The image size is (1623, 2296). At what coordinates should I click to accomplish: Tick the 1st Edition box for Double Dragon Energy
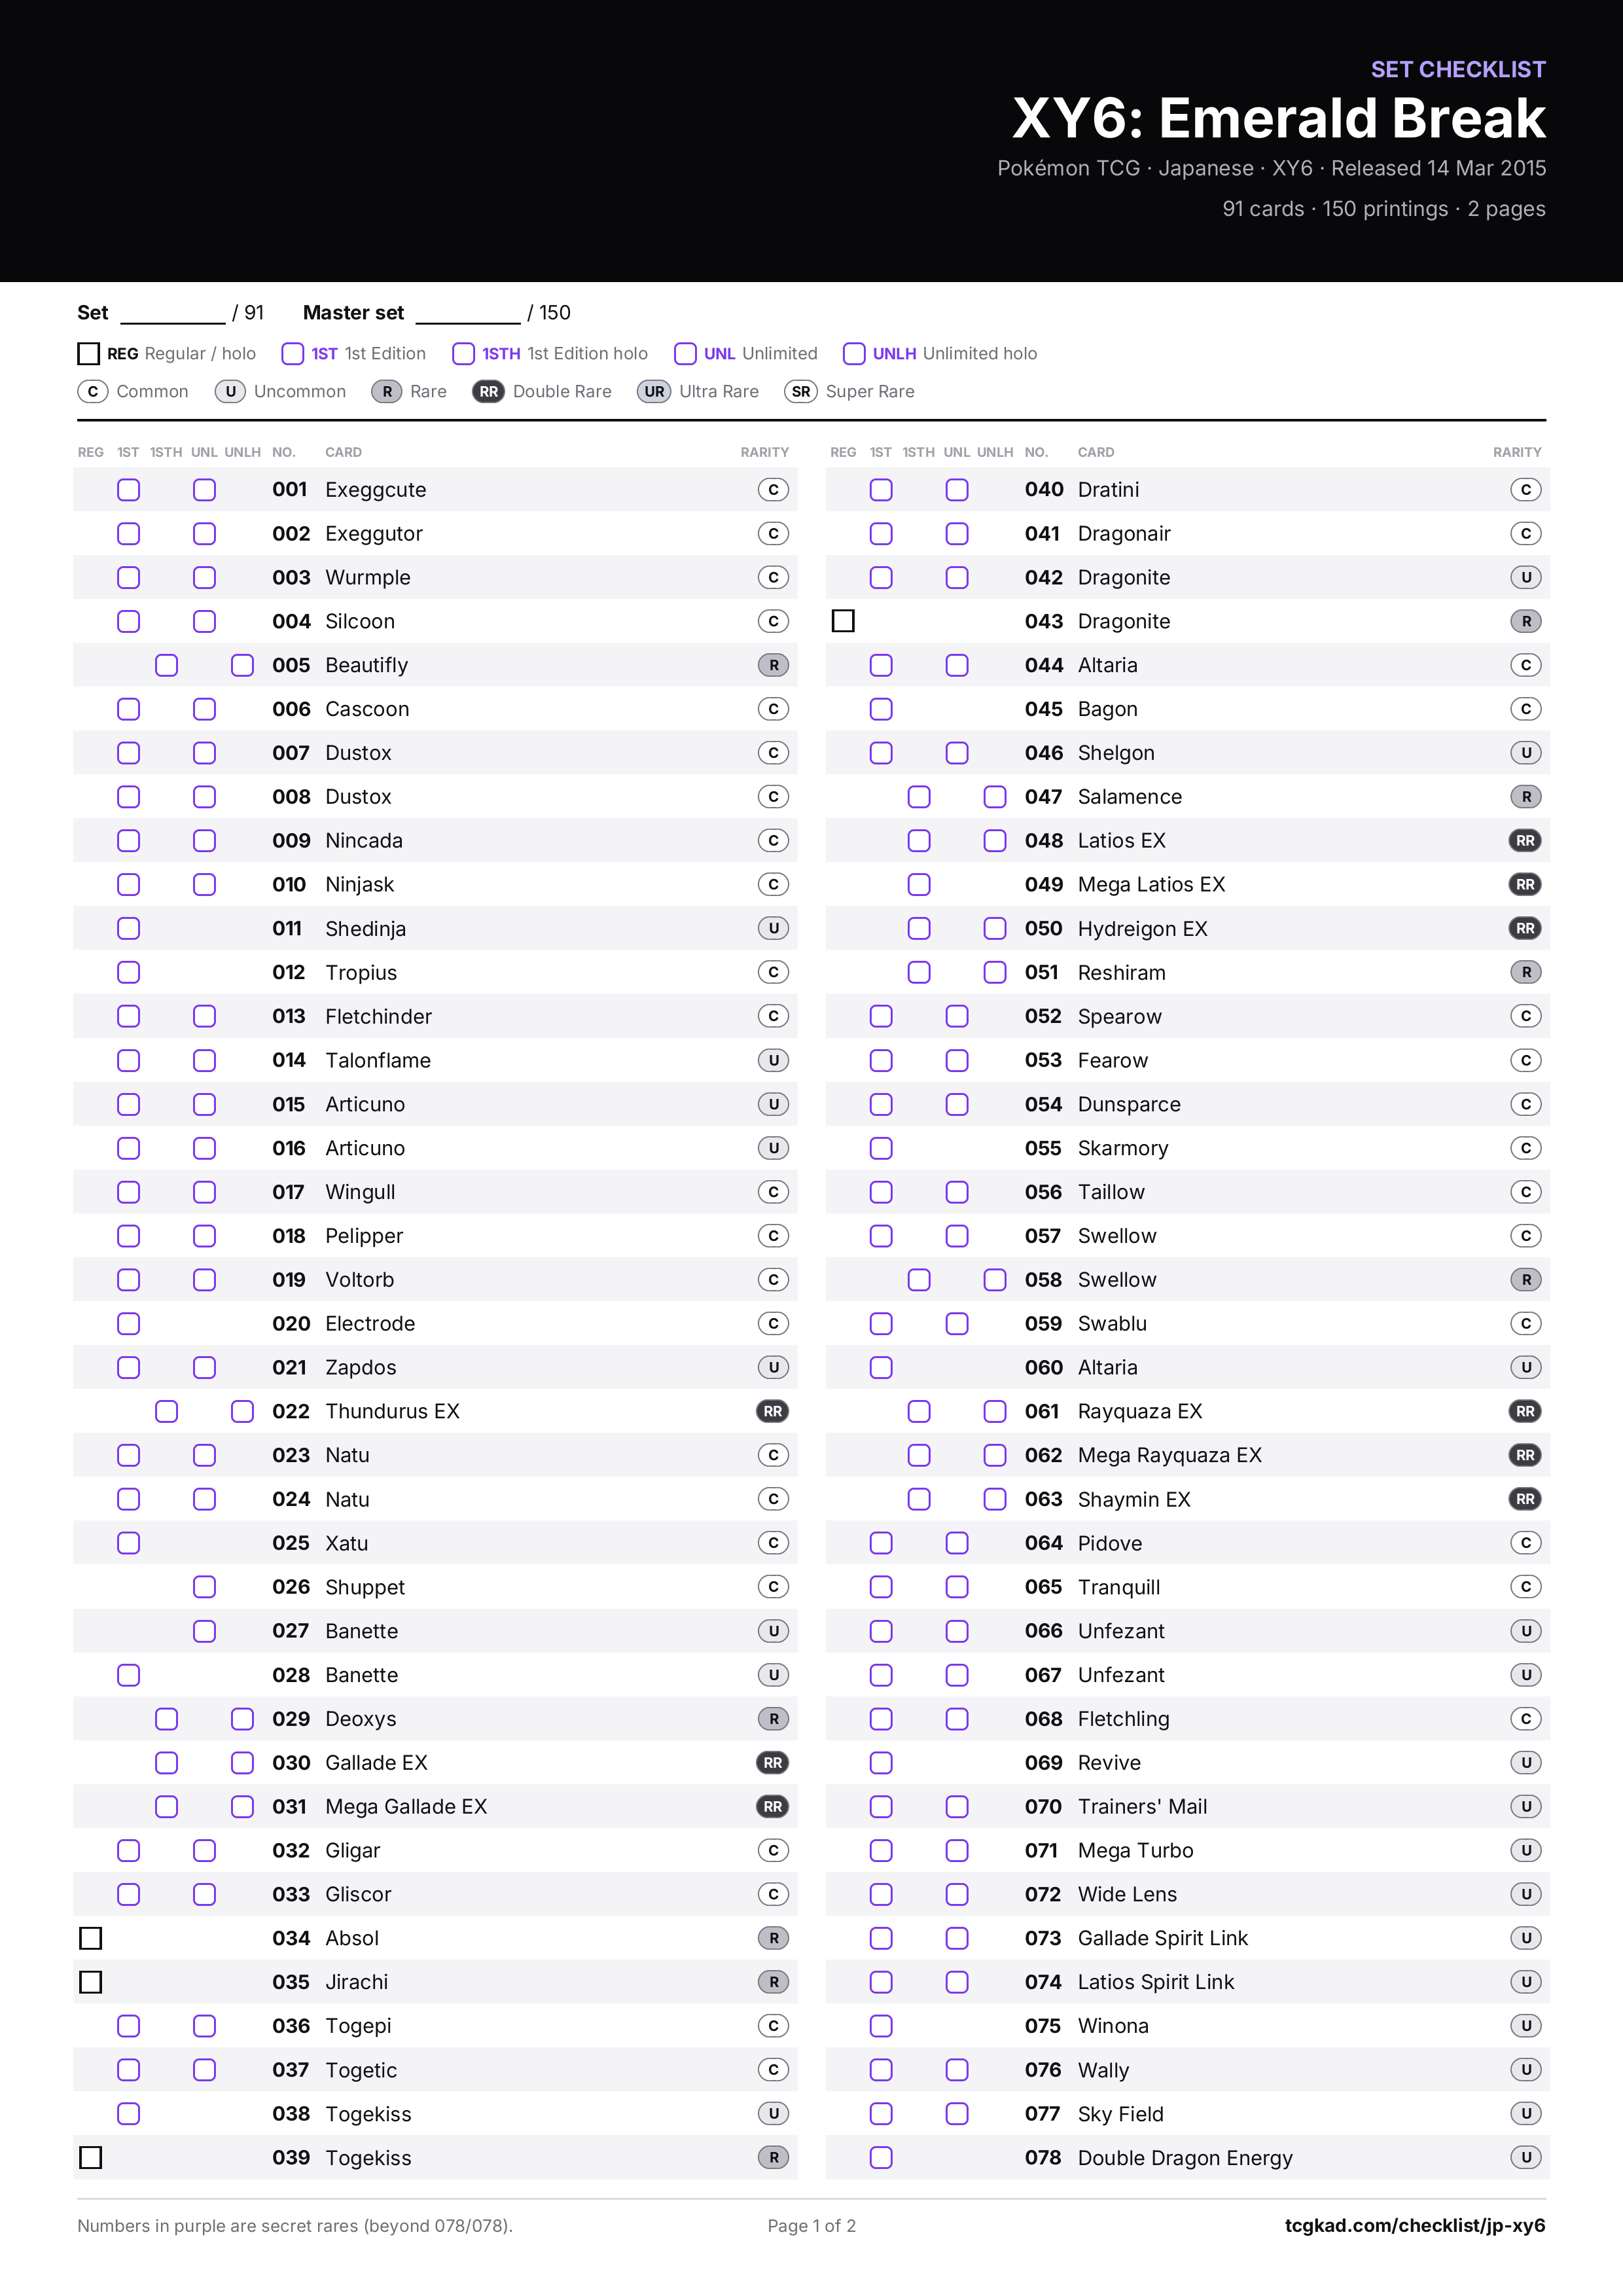coord(881,2157)
